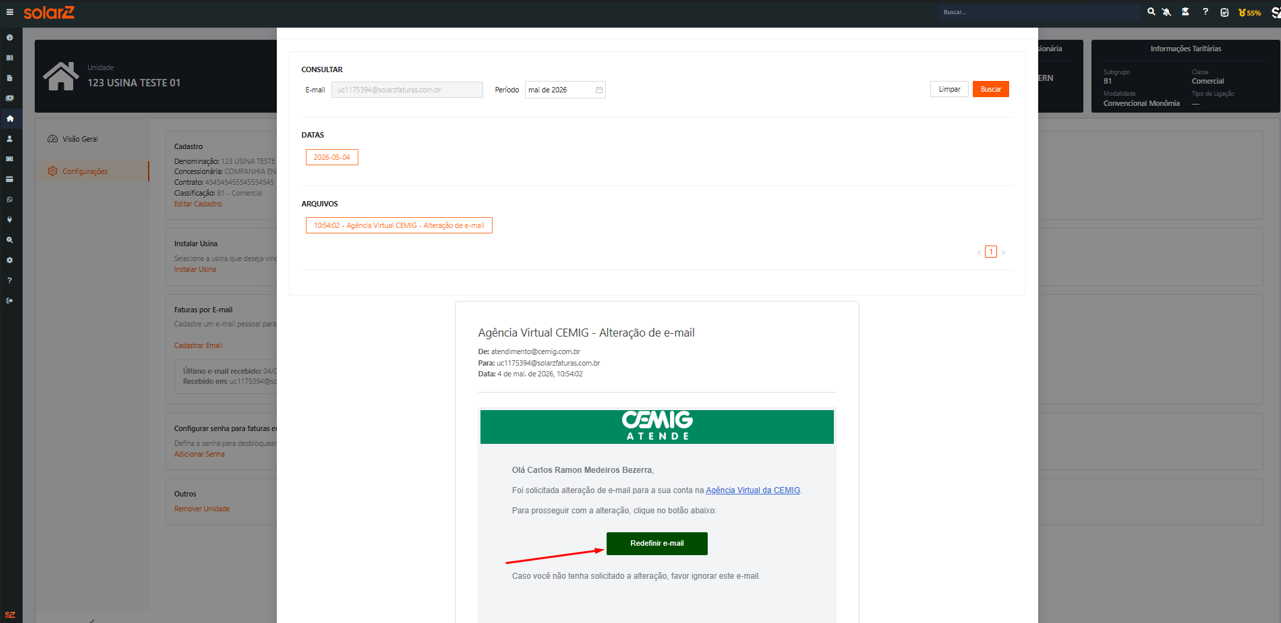
Task: Click the Comercial class value
Action: click(x=1208, y=81)
